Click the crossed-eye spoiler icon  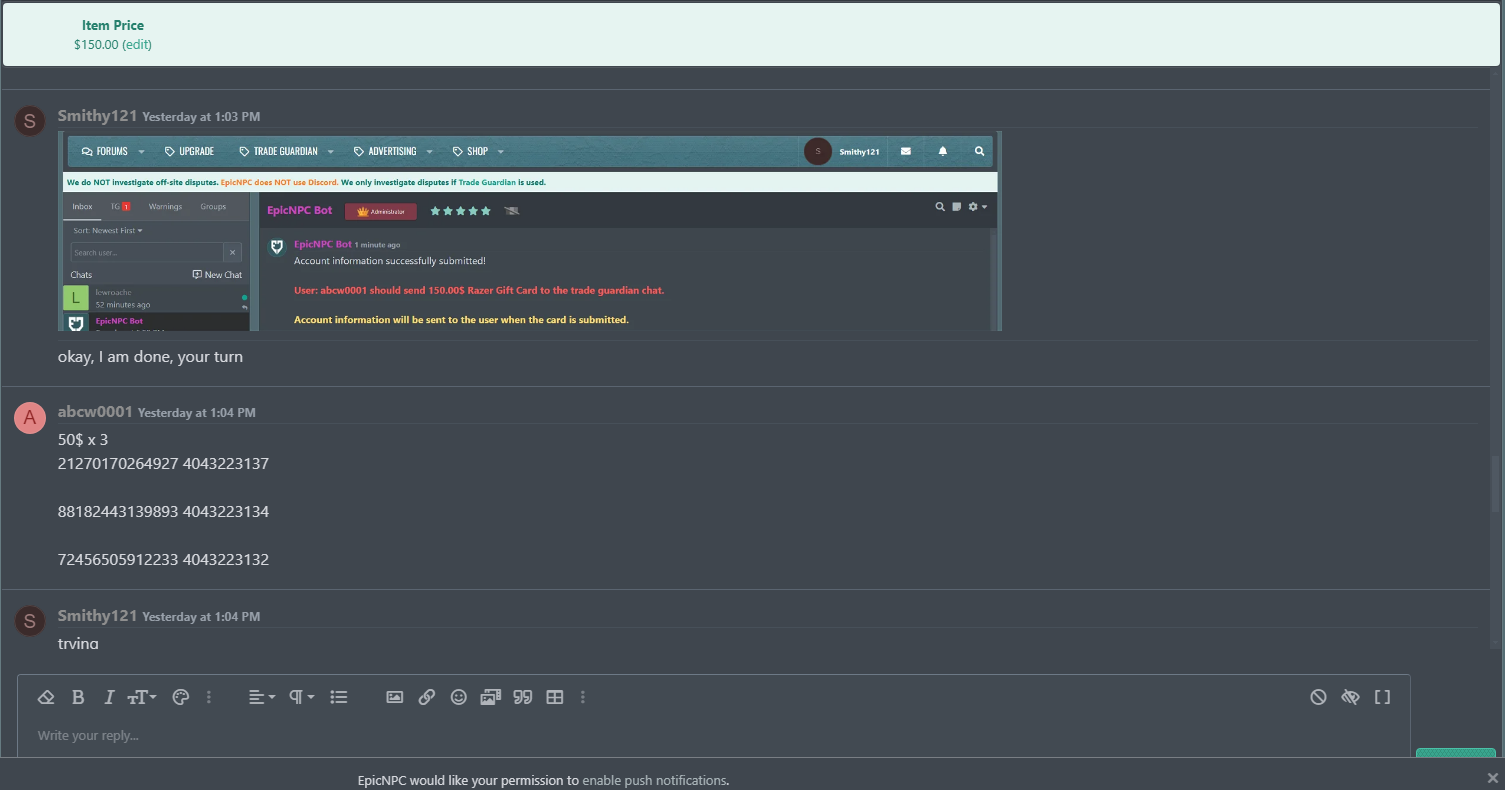click(x=1350, y=697)
